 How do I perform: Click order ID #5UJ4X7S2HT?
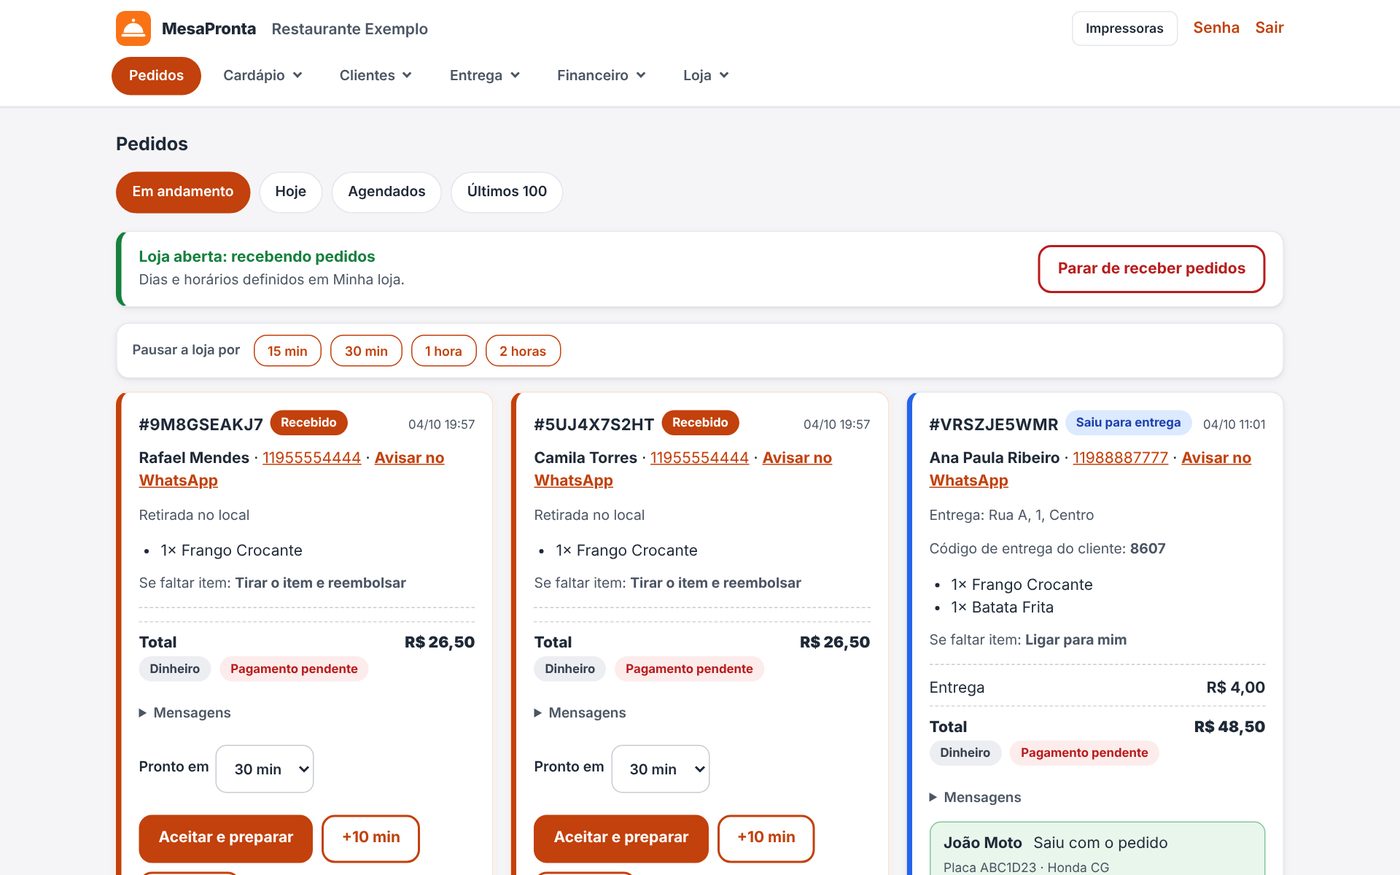click(x=594, y=424)
